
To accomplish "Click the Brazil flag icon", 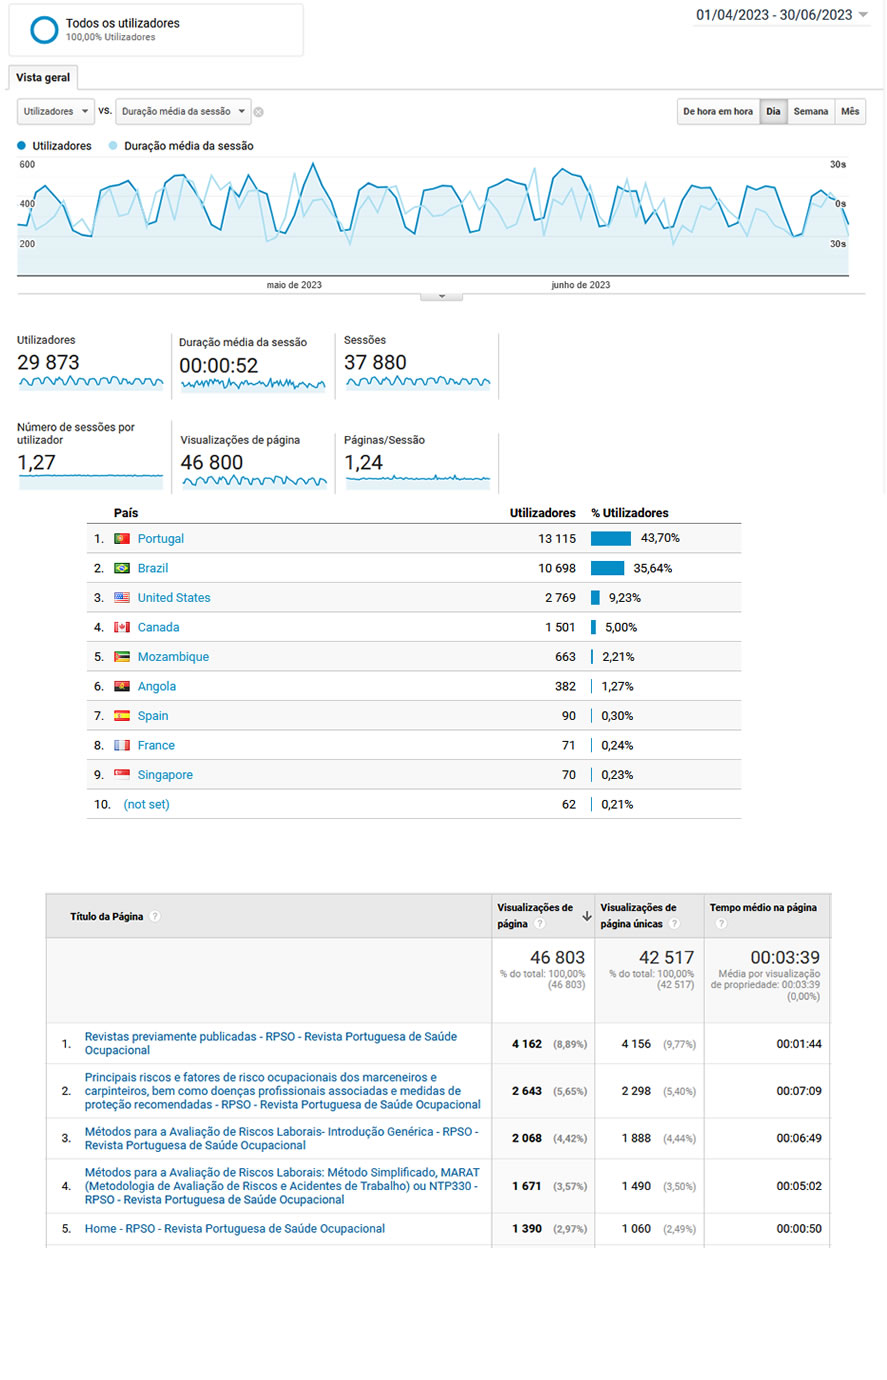I will [122, 568].
